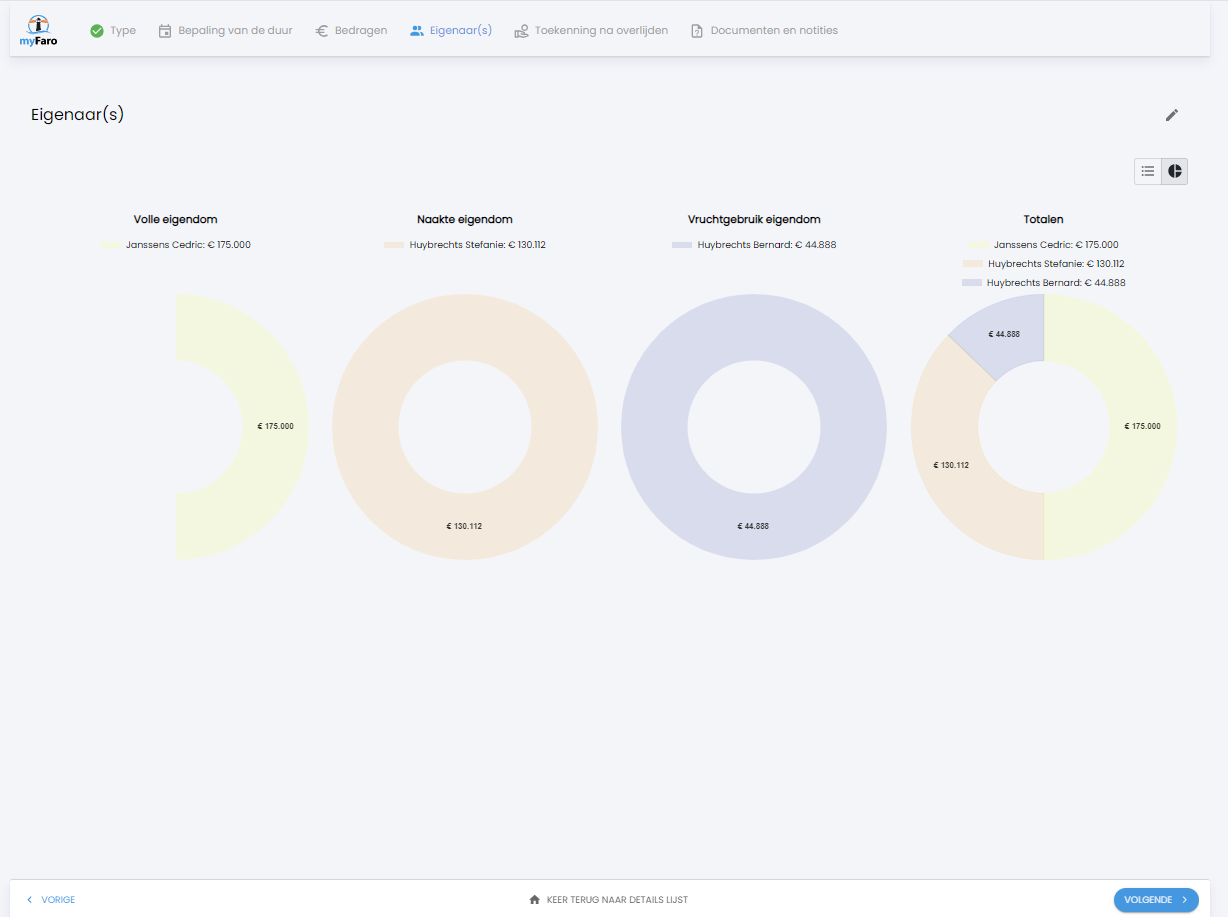Click the calendar icon for Bepaling van de duur
Image resolution: width=1228 pixels, height=917 pixels.
[x=165, y=31]
